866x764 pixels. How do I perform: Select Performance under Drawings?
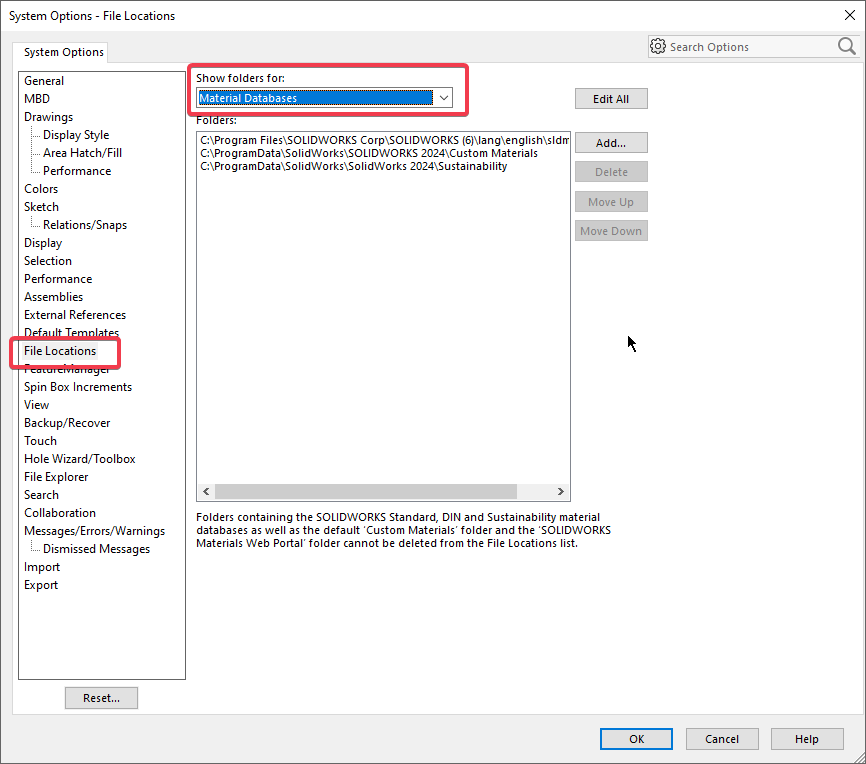[77, 171]
